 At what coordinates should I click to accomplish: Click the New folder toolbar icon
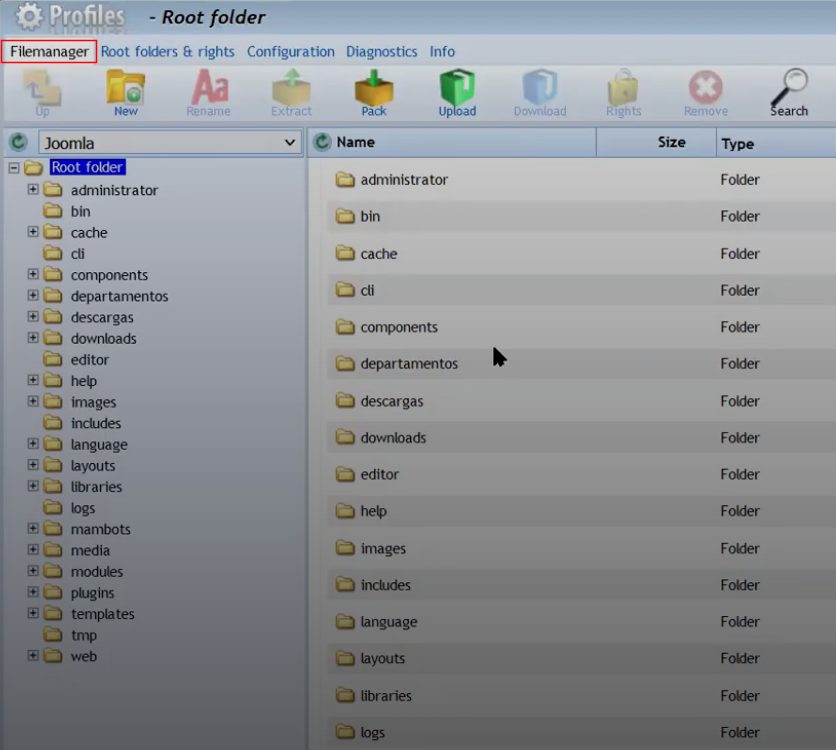coord(125,91)
